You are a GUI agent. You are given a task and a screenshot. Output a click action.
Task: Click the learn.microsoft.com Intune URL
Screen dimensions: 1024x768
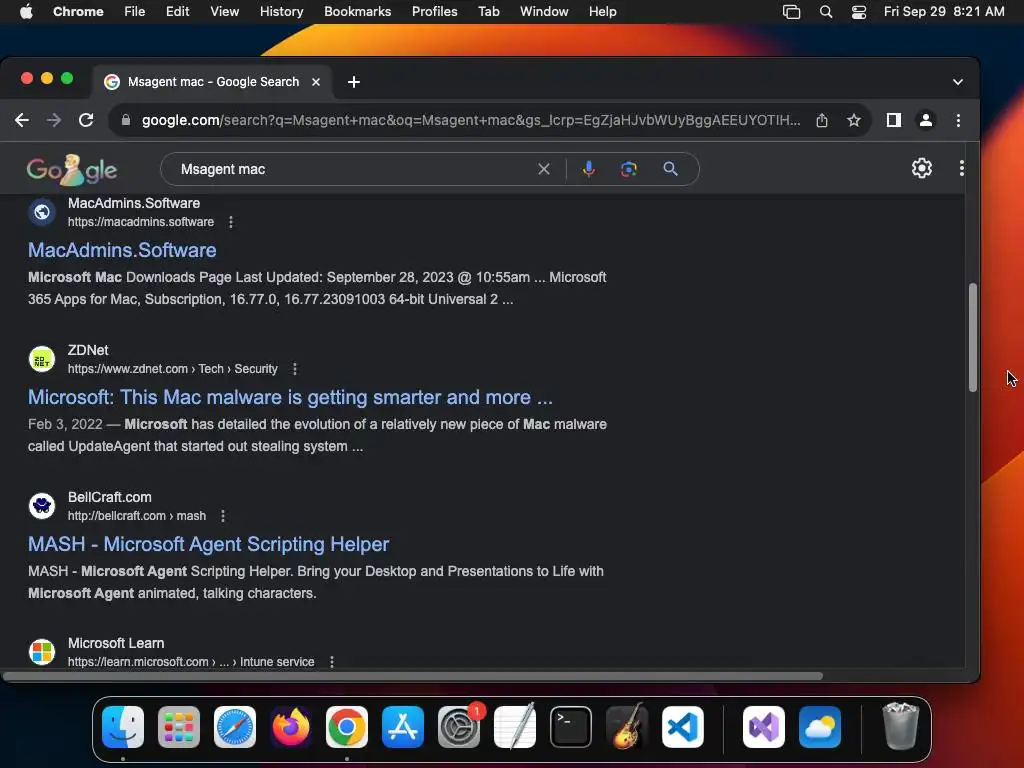point(191,662)
